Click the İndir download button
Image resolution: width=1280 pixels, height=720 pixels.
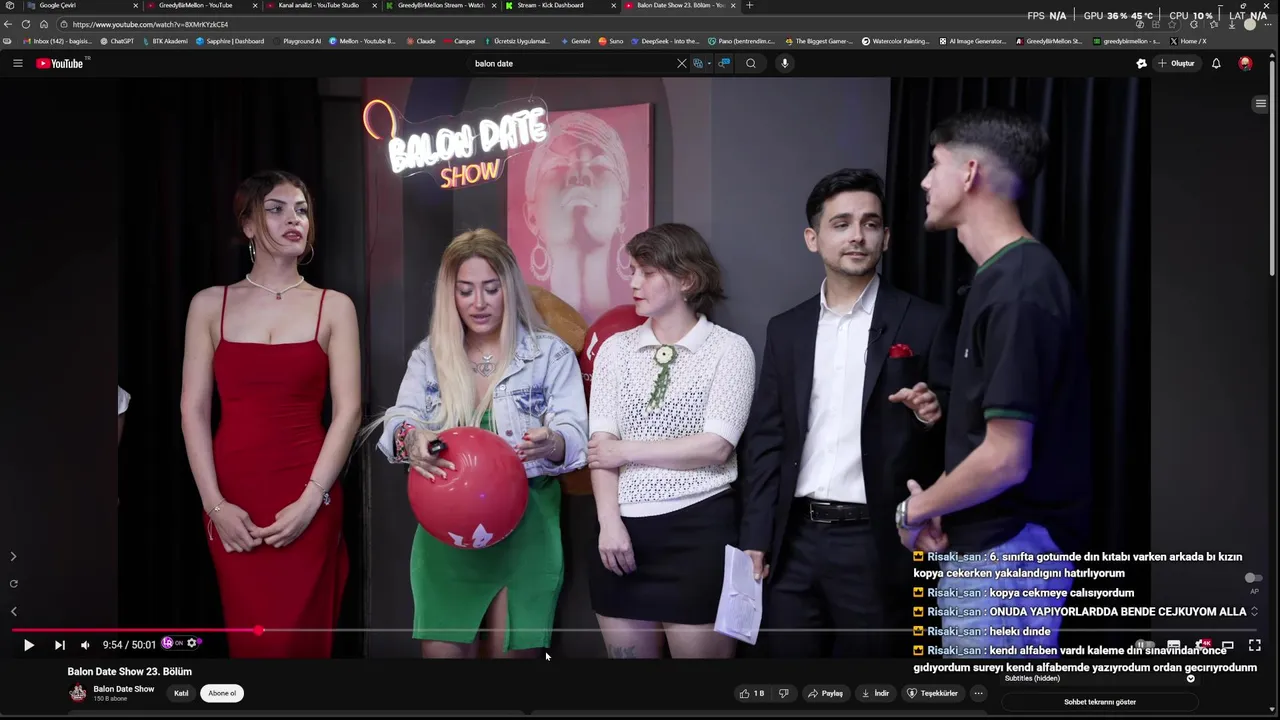(x=875, y=693)
